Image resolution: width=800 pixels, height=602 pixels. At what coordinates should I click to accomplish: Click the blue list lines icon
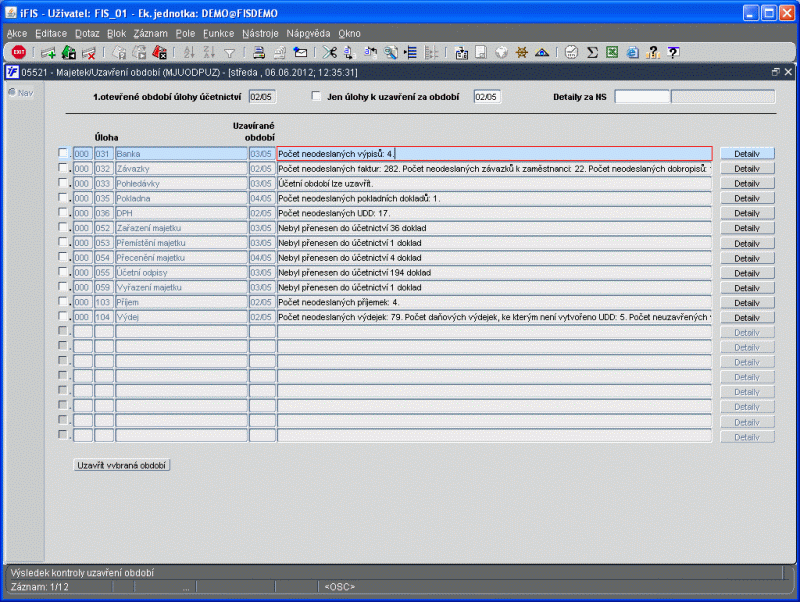click(411, 52)
